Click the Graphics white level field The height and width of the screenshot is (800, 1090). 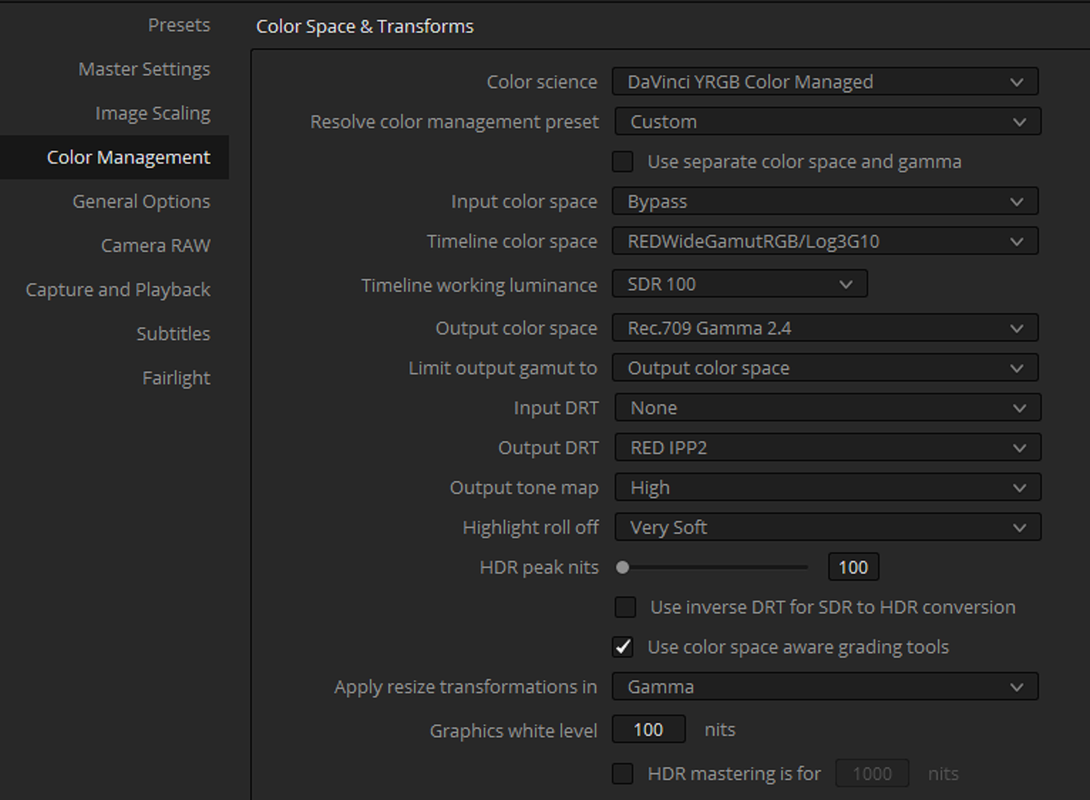[649, 730]
